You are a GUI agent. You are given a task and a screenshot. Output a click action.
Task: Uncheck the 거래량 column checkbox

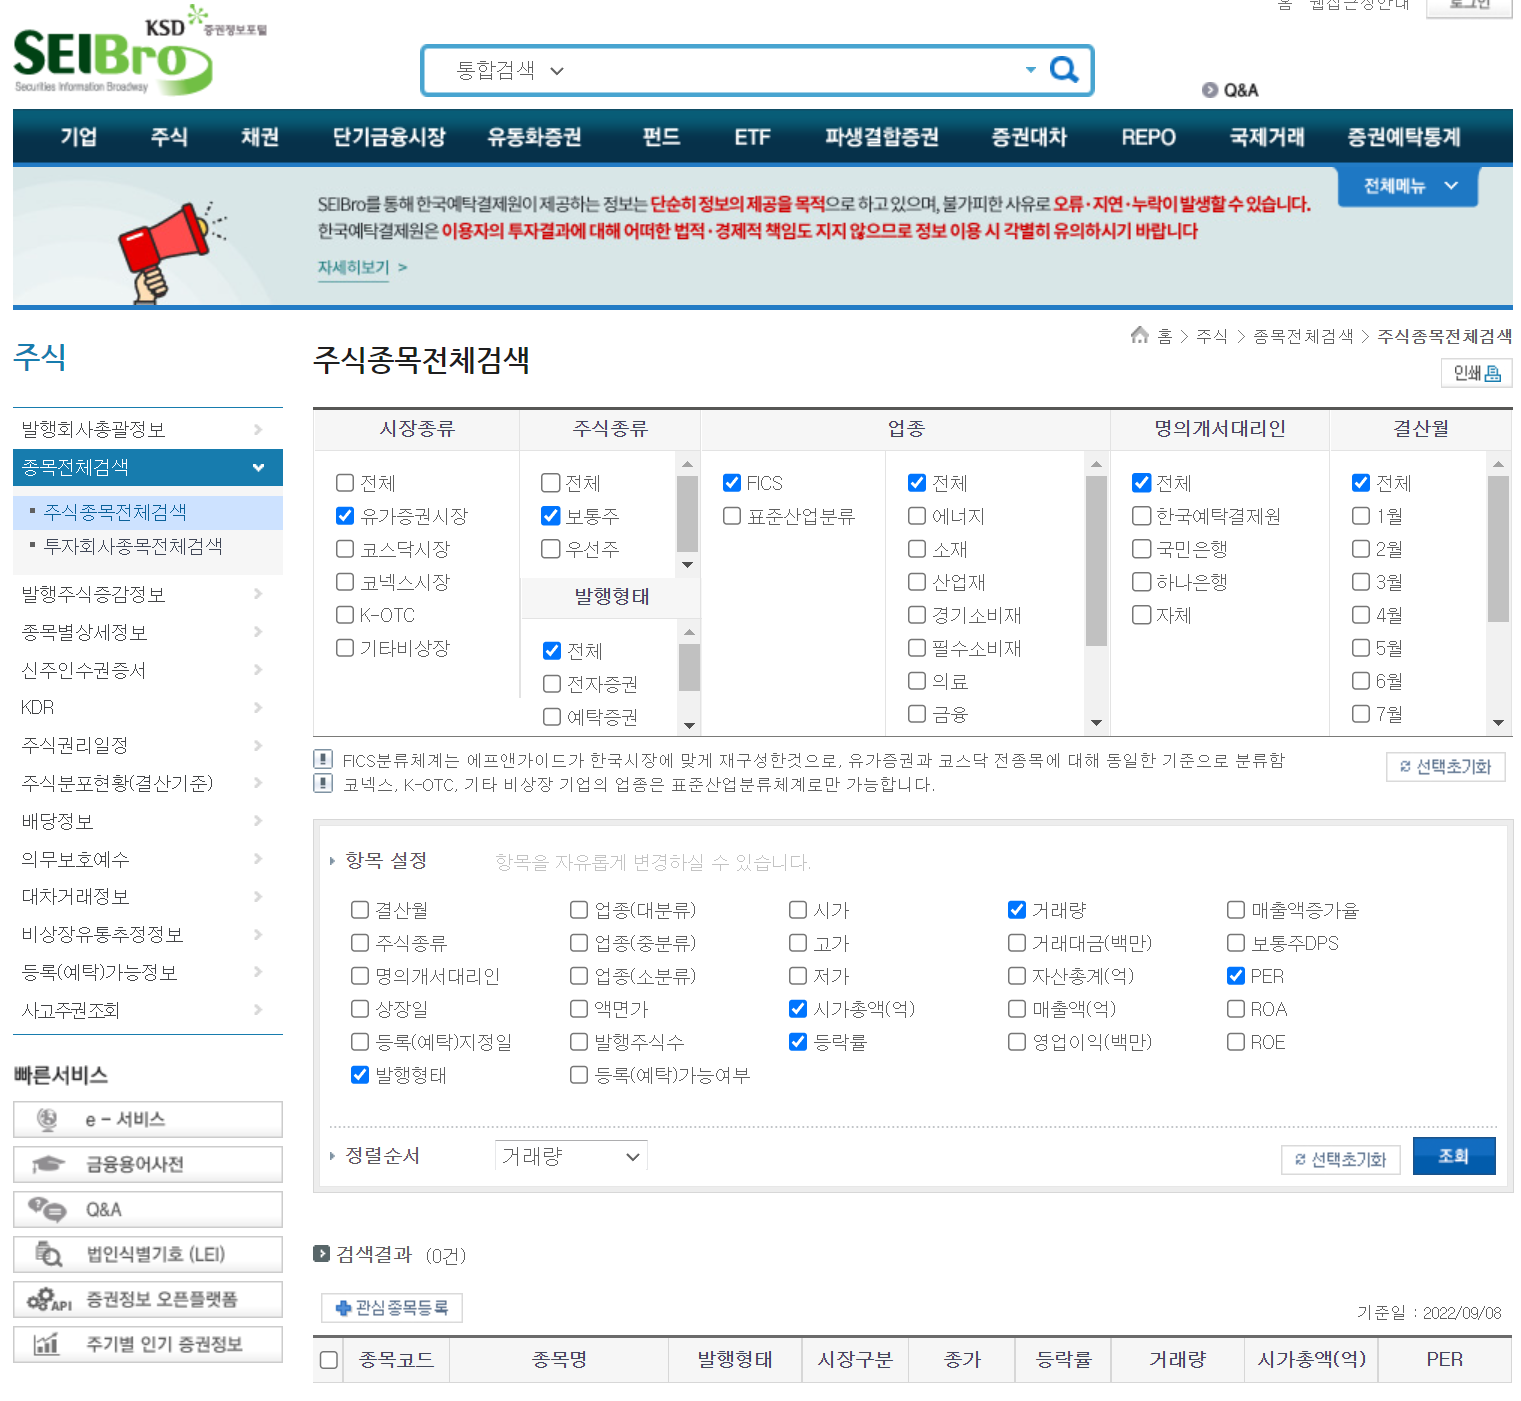pyautogui.click(x=1017, y=910)
